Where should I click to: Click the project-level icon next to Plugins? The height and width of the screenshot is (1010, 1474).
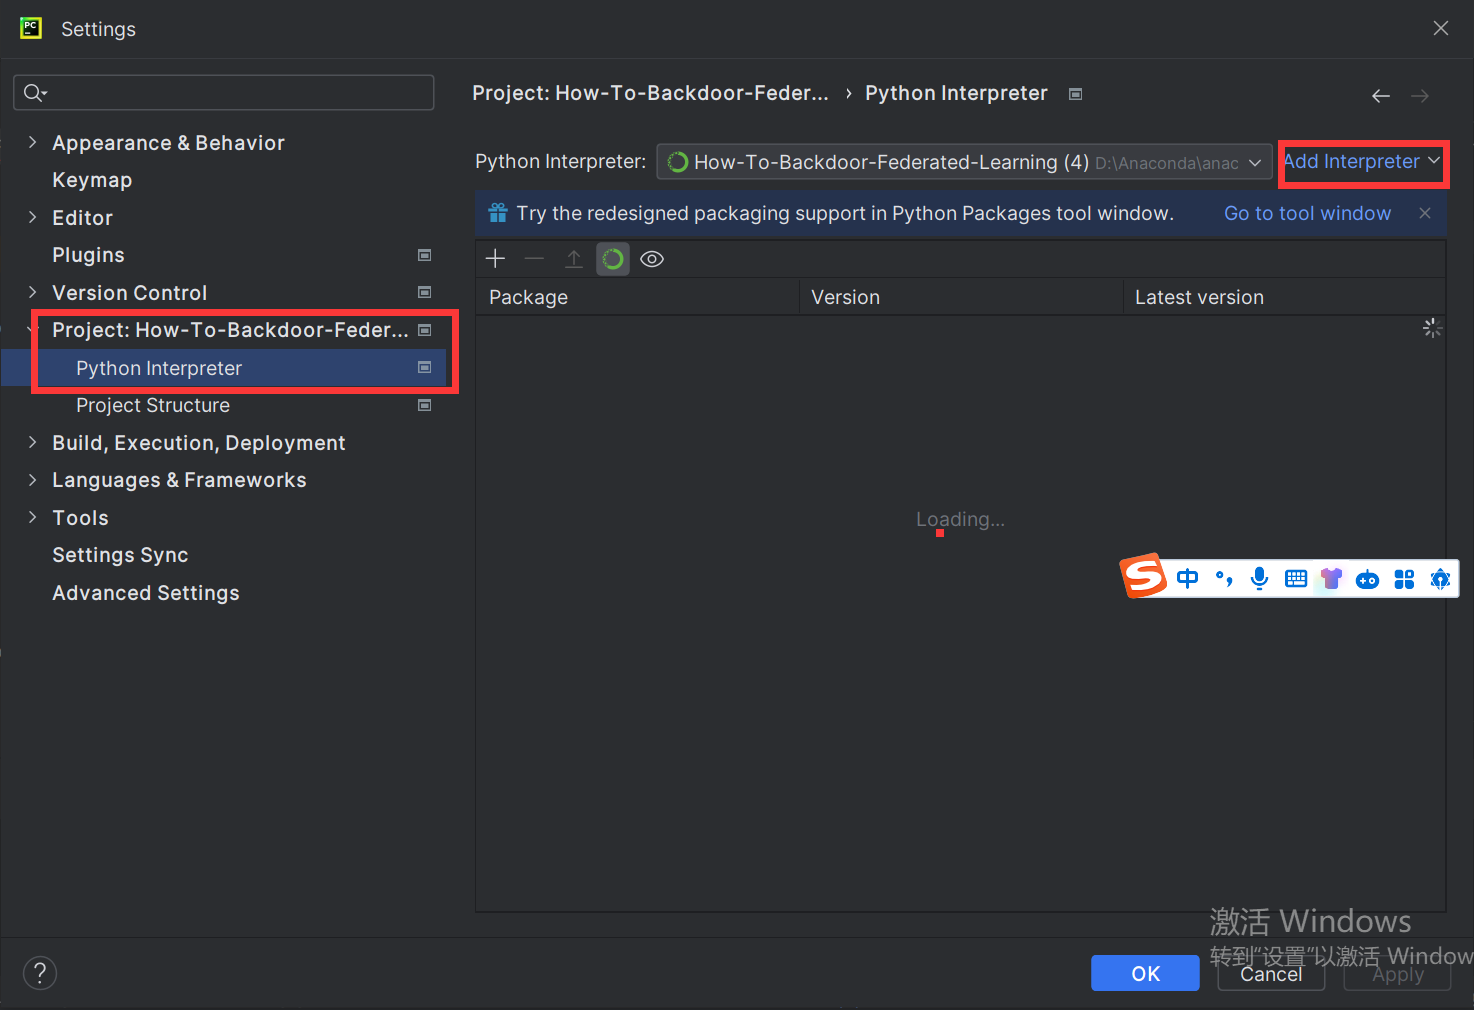coord(424,255)
